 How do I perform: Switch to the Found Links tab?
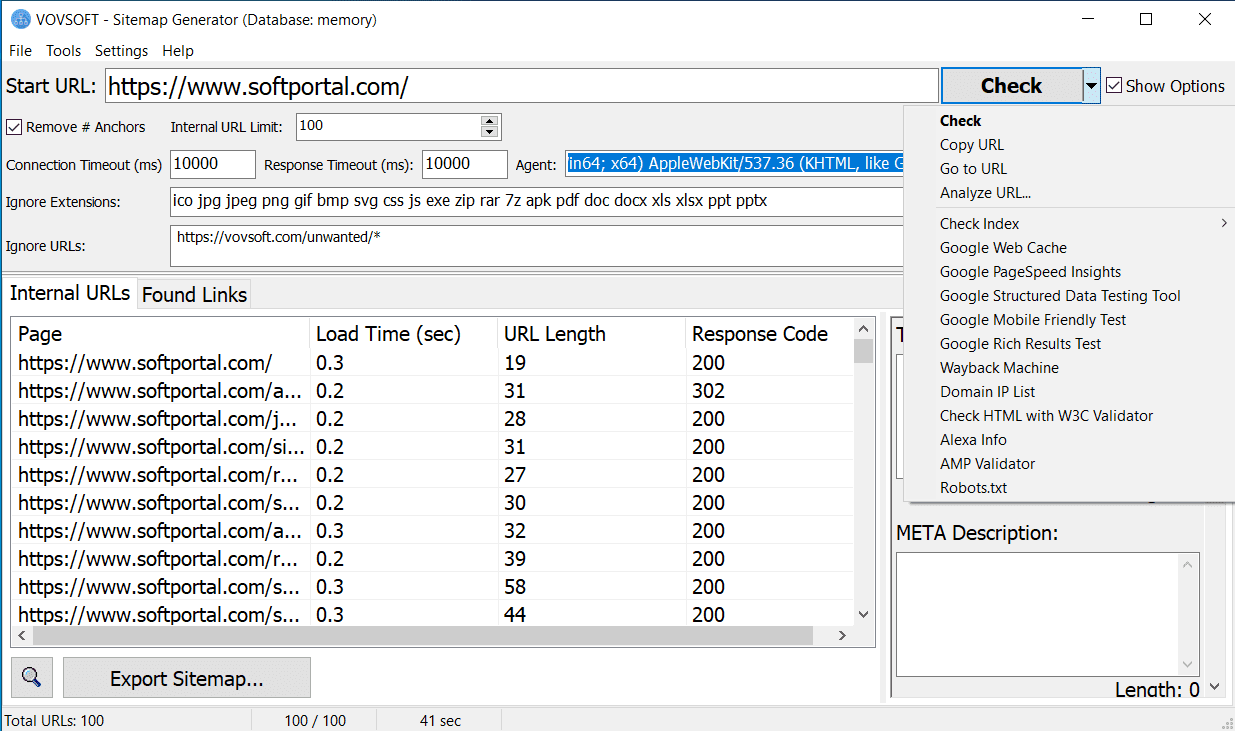194,294
